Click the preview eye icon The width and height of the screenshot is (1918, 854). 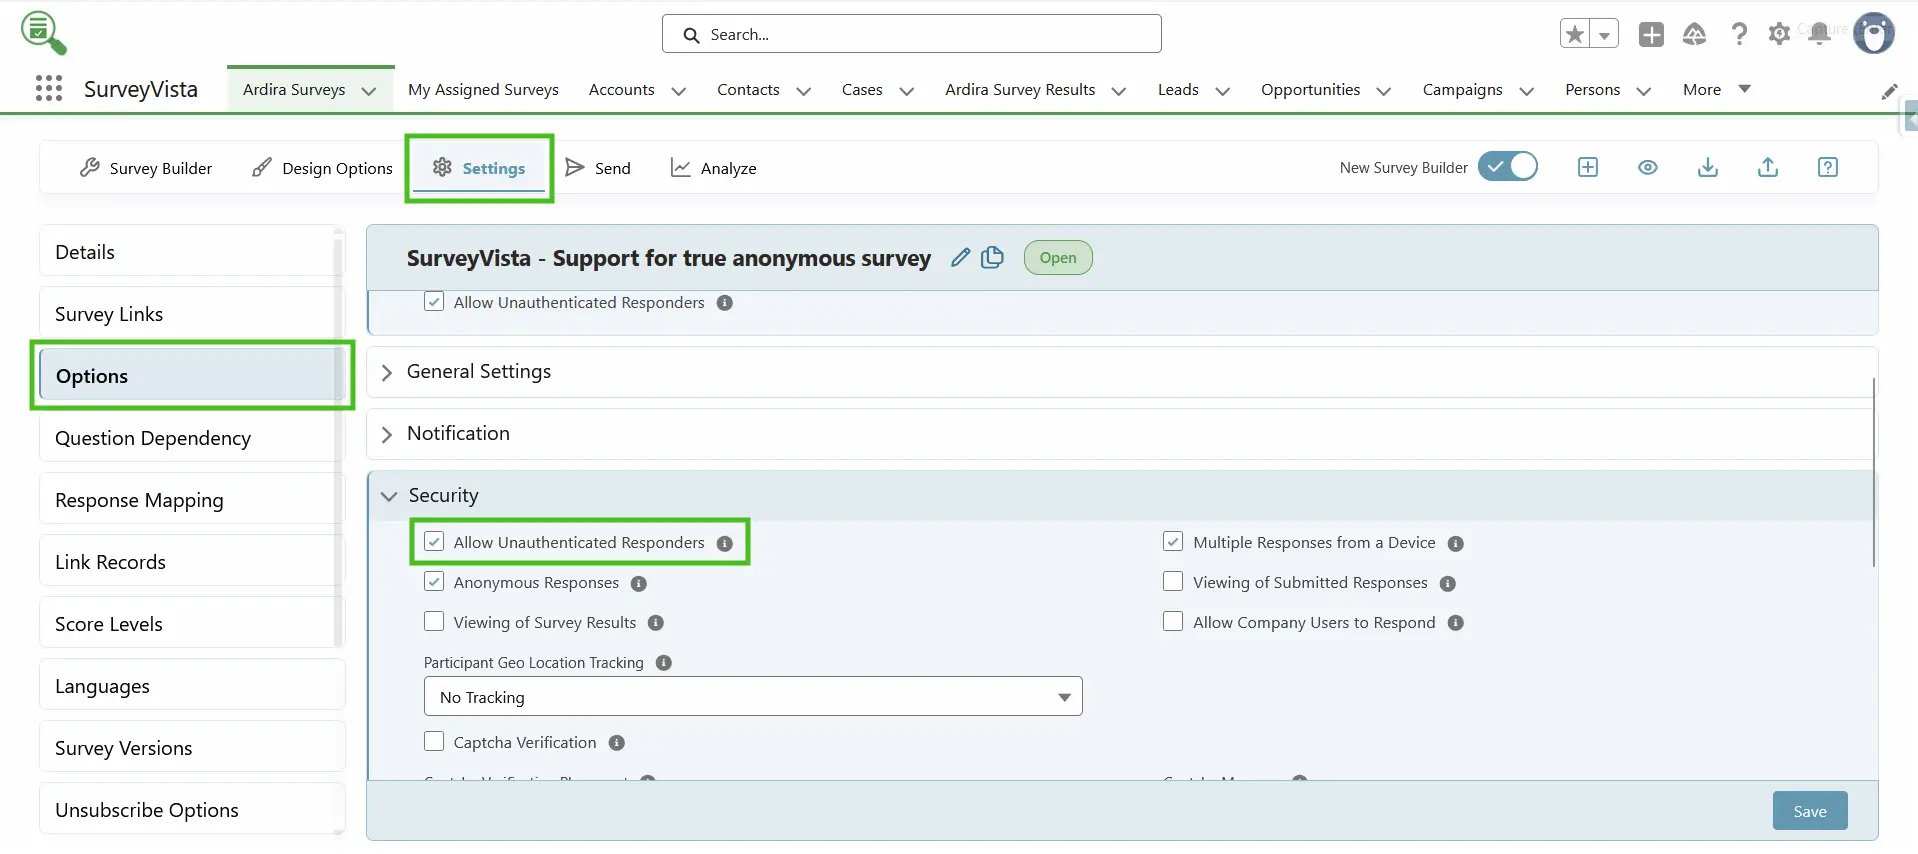pyautogui.click(x=1648, y=167)
